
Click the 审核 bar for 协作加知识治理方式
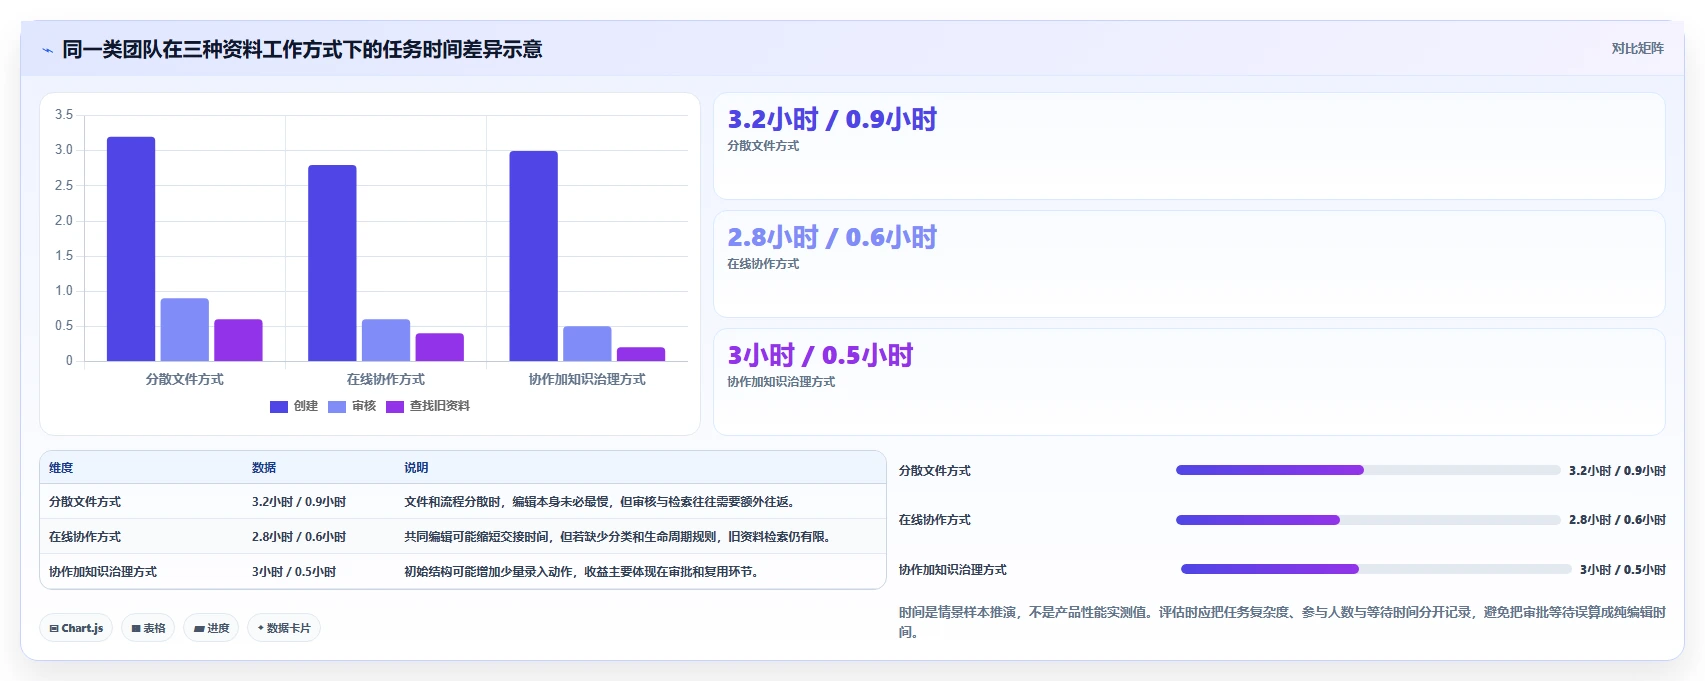tap(587, 343)
